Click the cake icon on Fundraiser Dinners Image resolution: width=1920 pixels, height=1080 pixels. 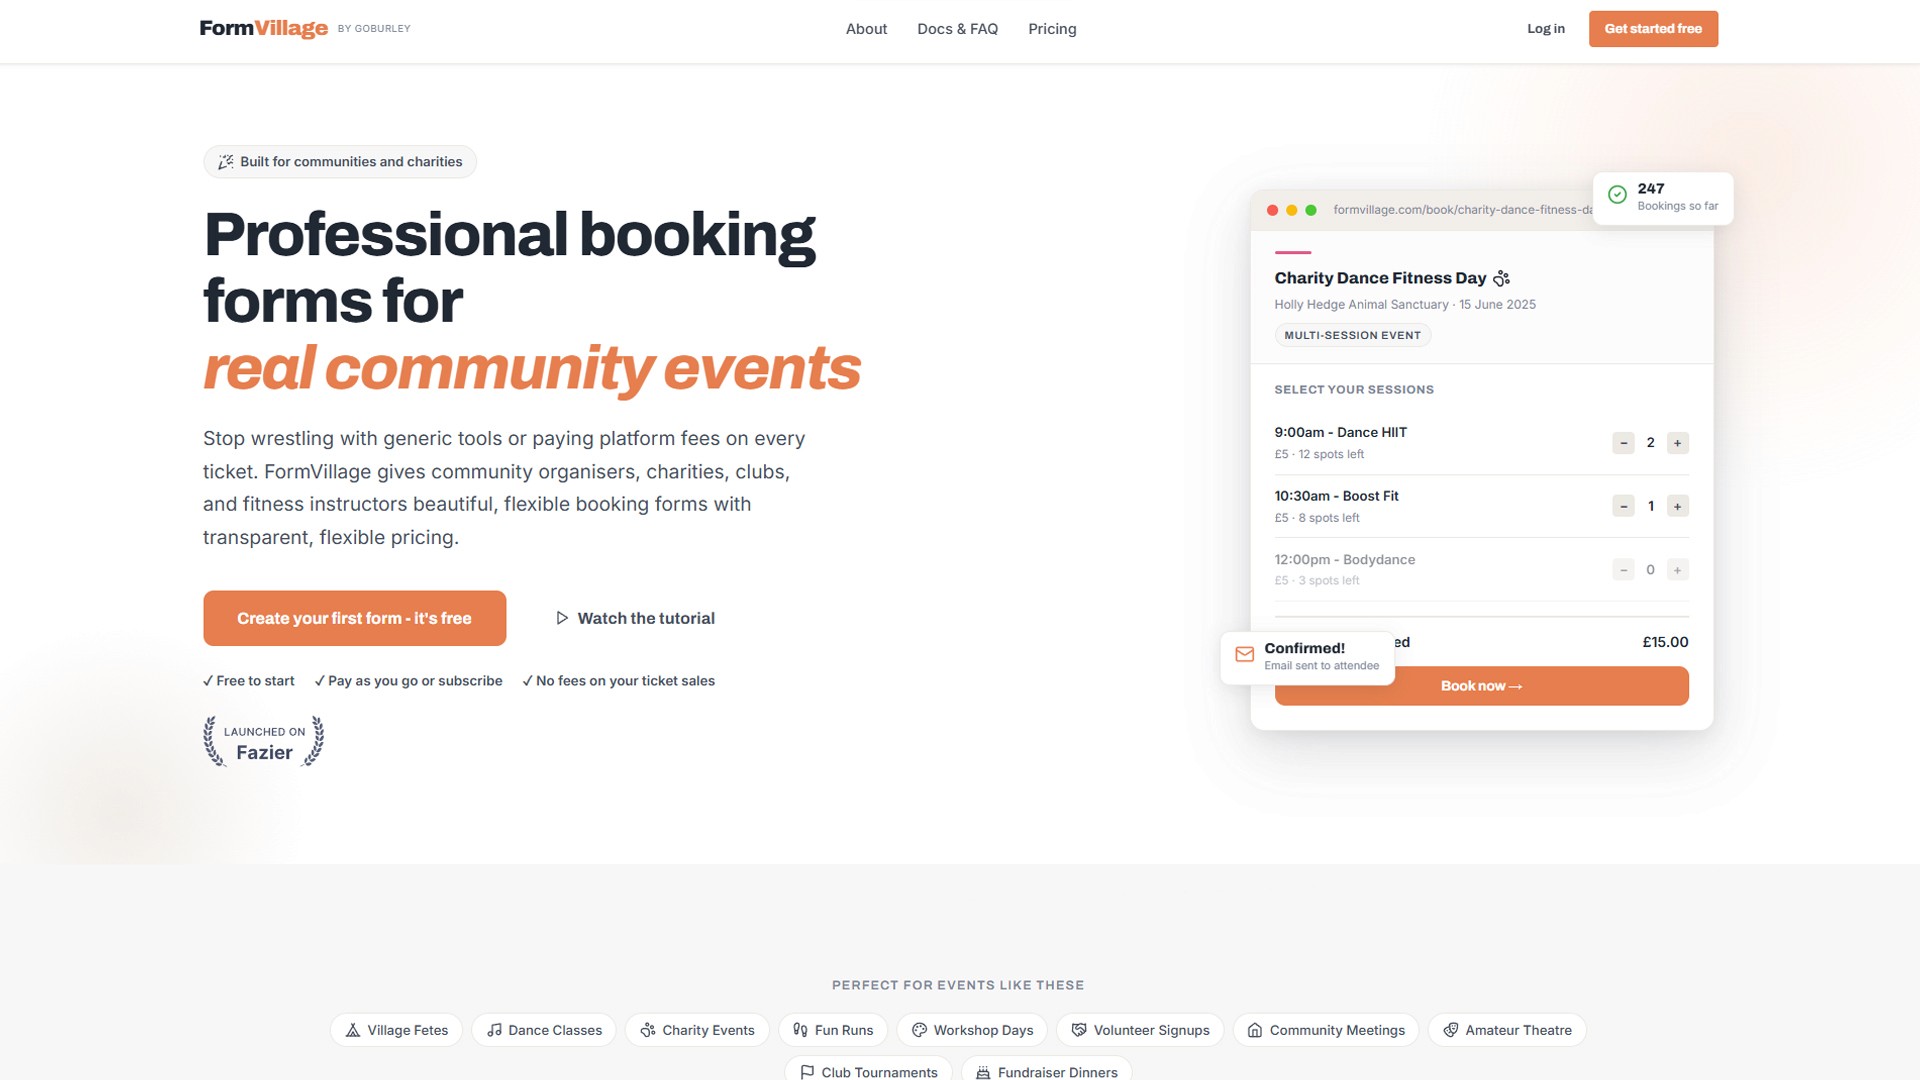coord(983,1072)
